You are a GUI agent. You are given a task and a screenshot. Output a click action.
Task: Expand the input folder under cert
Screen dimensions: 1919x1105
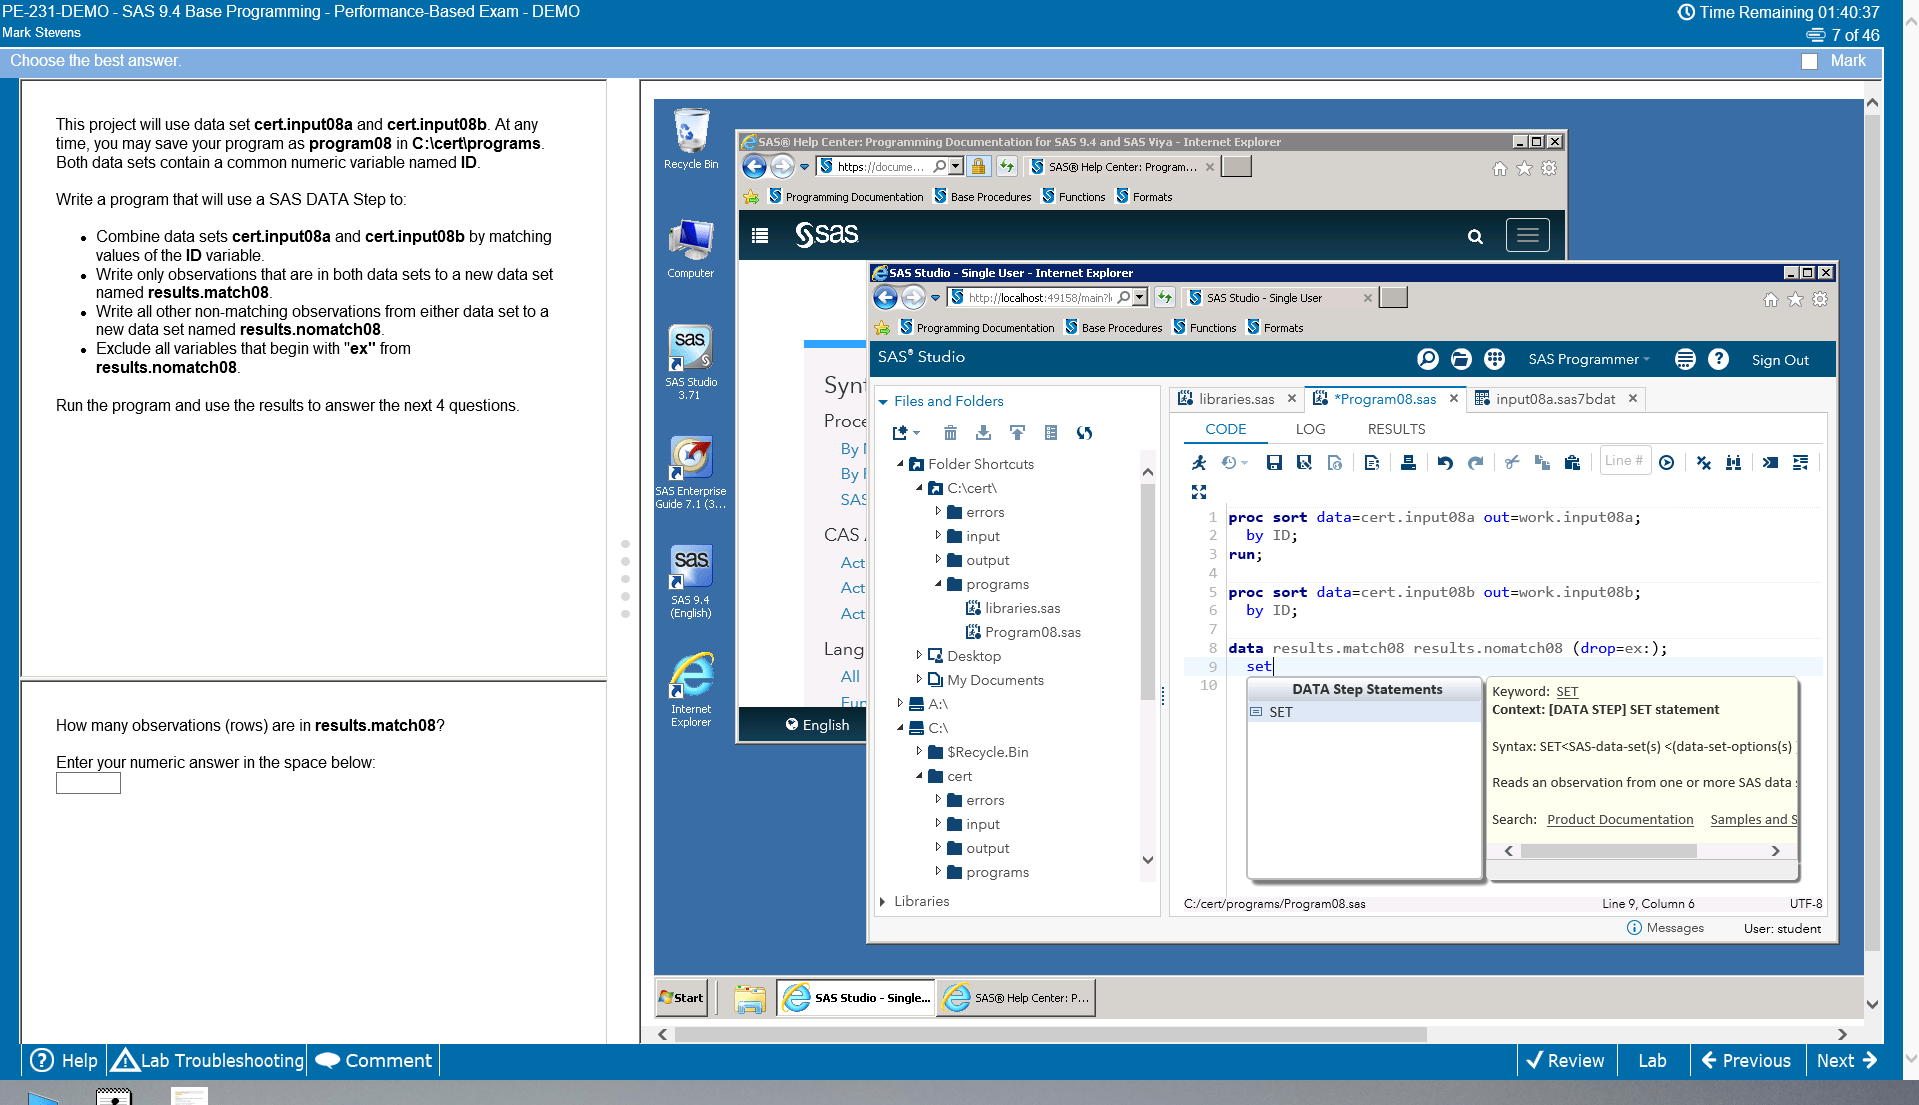938,824
